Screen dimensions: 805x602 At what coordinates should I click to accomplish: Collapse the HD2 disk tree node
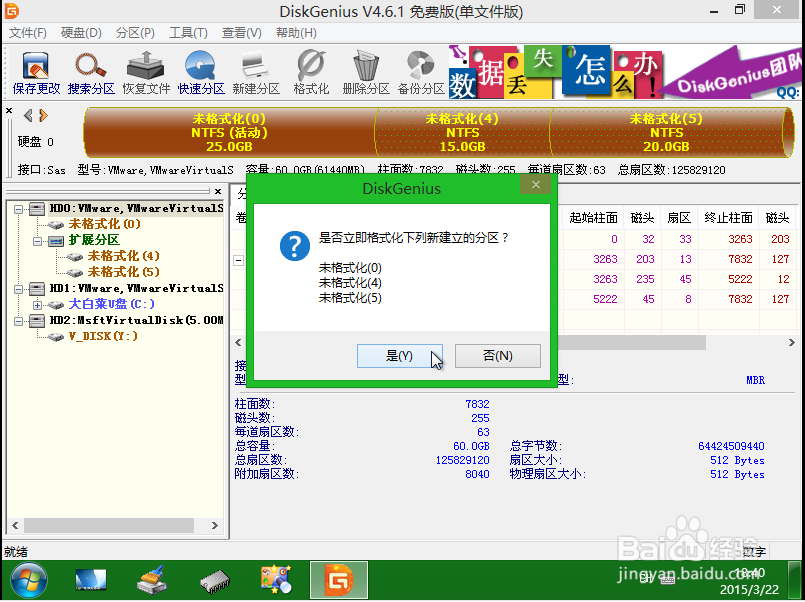tap(18, 321)
